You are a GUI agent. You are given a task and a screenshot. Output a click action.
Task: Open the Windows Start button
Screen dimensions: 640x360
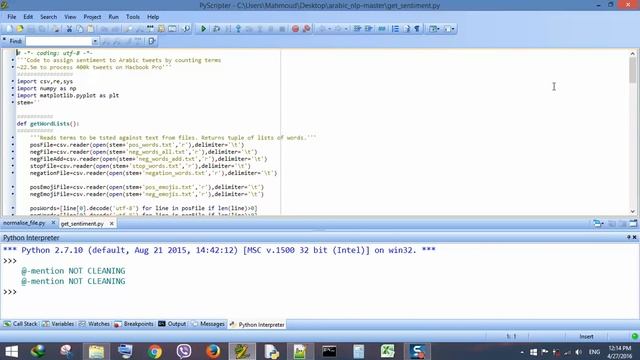[x=11, y=351]
